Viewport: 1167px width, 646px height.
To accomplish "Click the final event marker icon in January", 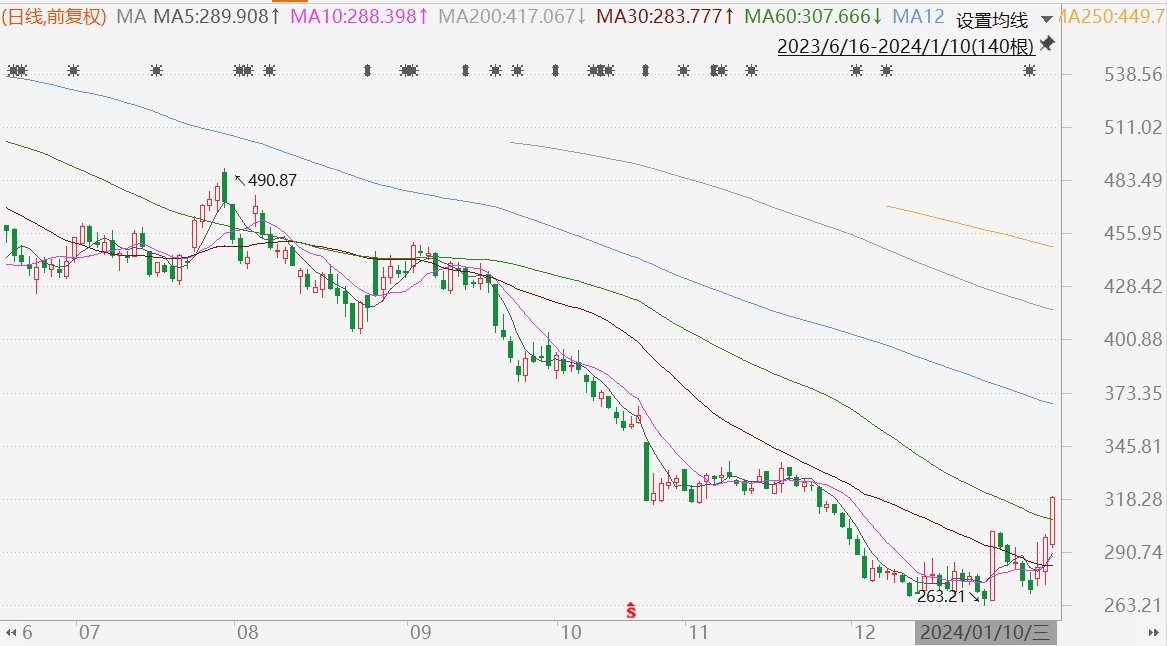I will click(1029, 71).
